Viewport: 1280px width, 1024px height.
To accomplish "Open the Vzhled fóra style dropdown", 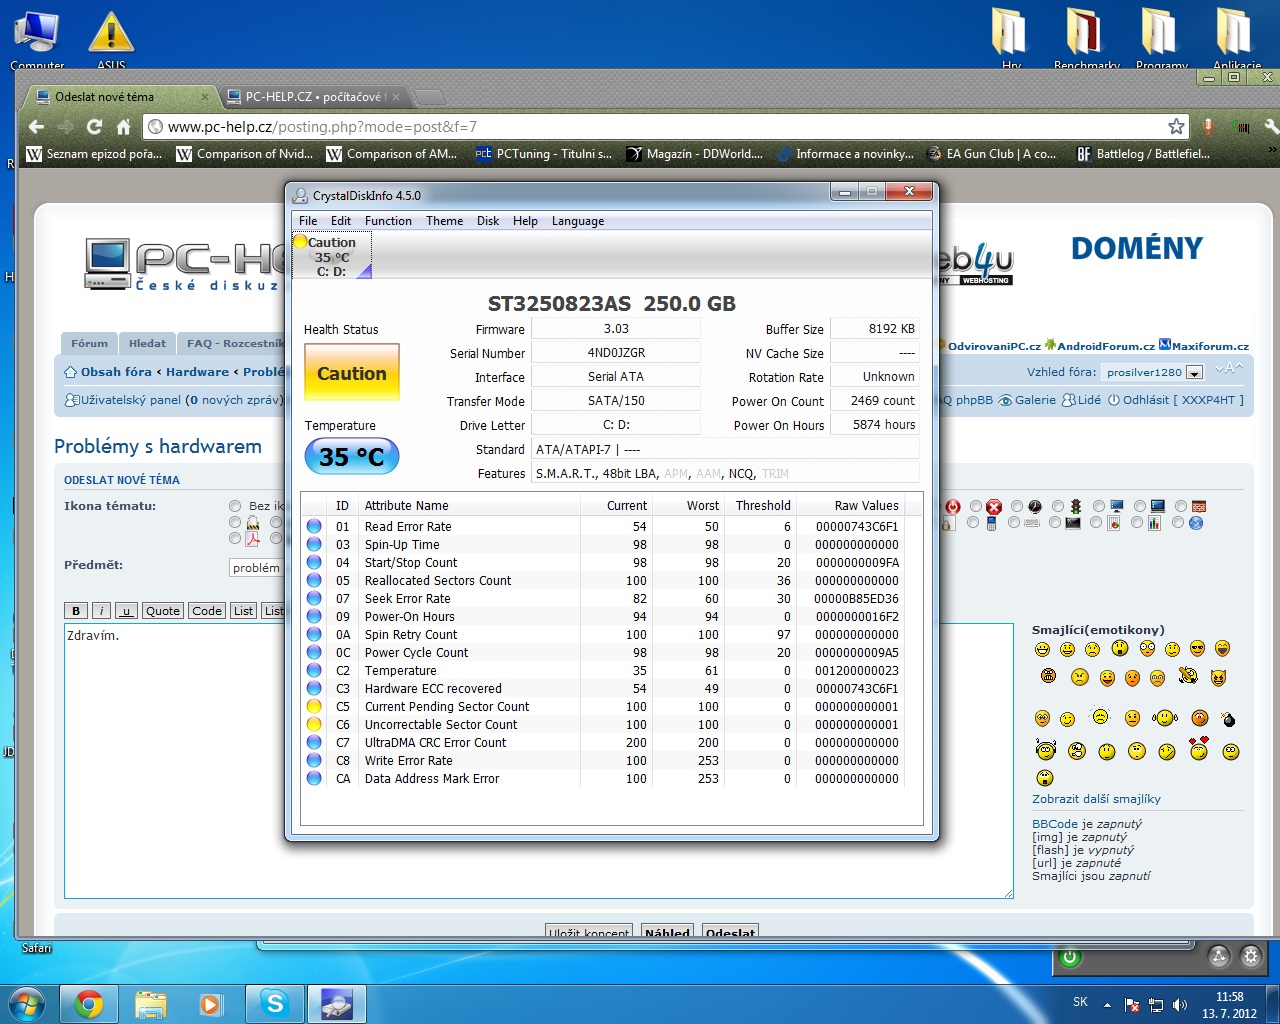I will pyautogui.click(x=1153, y=372).
